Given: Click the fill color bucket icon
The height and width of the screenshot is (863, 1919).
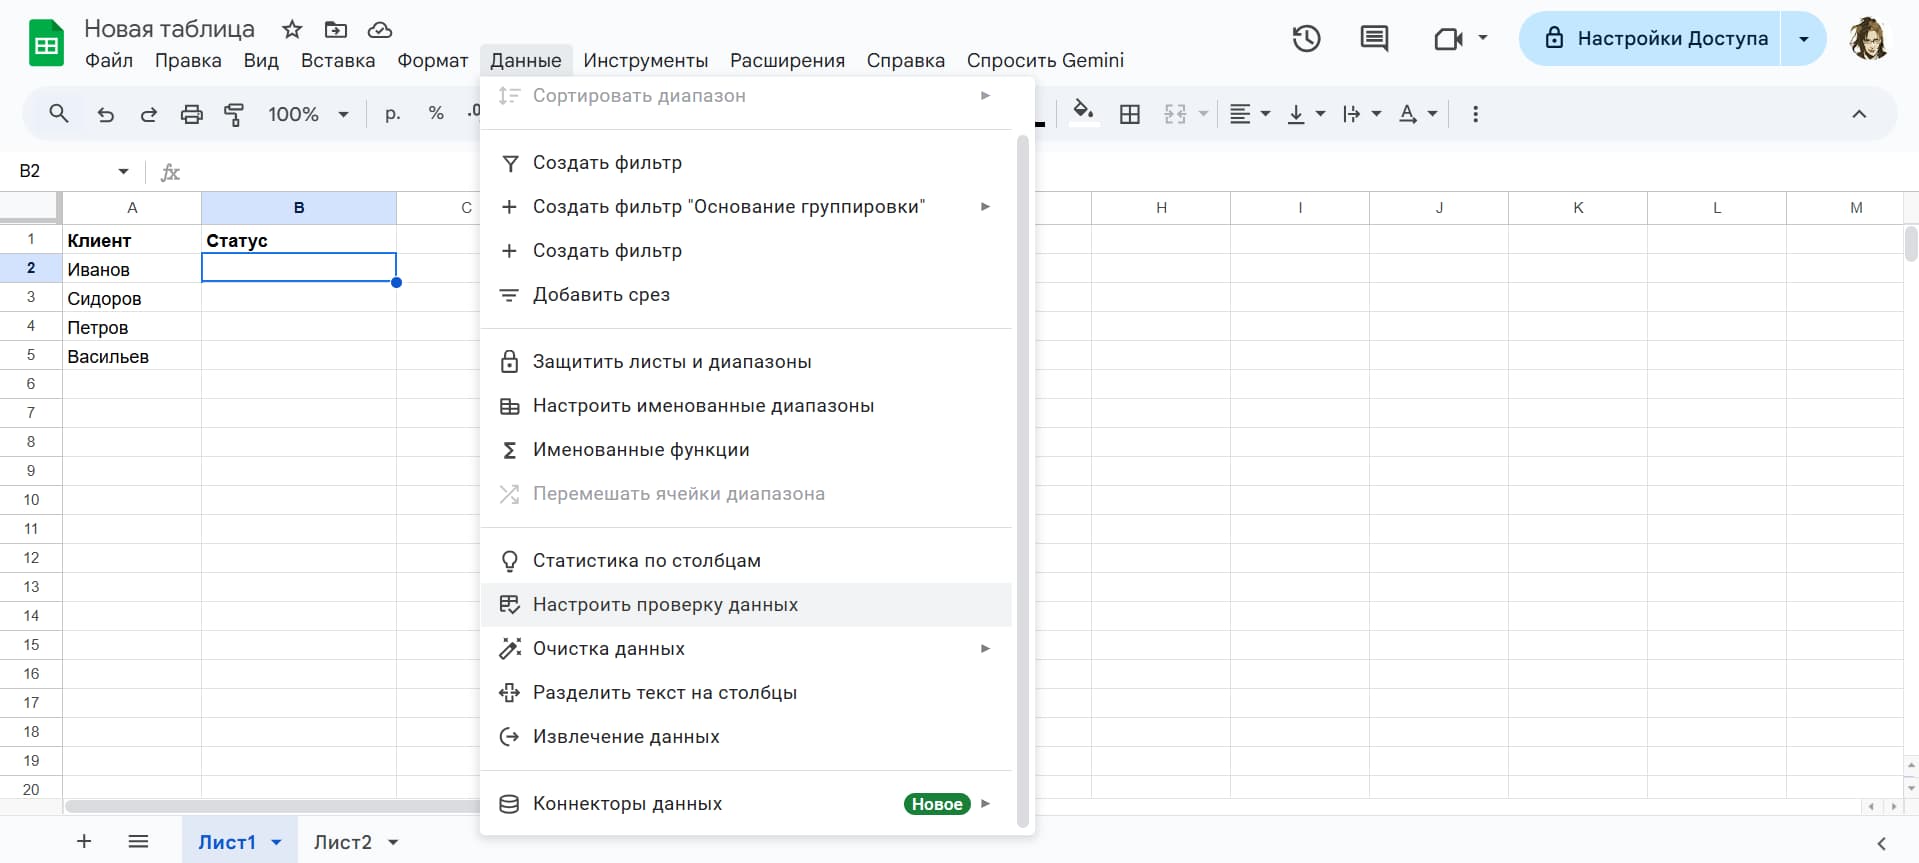Looking at the screenshot, I should (1083, 112).
